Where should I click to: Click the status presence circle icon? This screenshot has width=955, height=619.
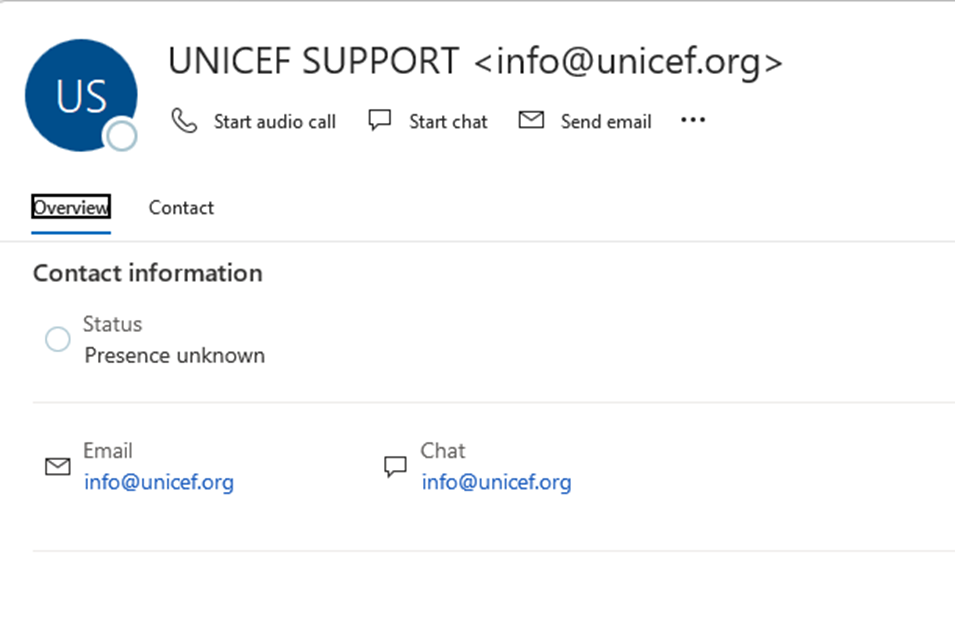(58, 339)
